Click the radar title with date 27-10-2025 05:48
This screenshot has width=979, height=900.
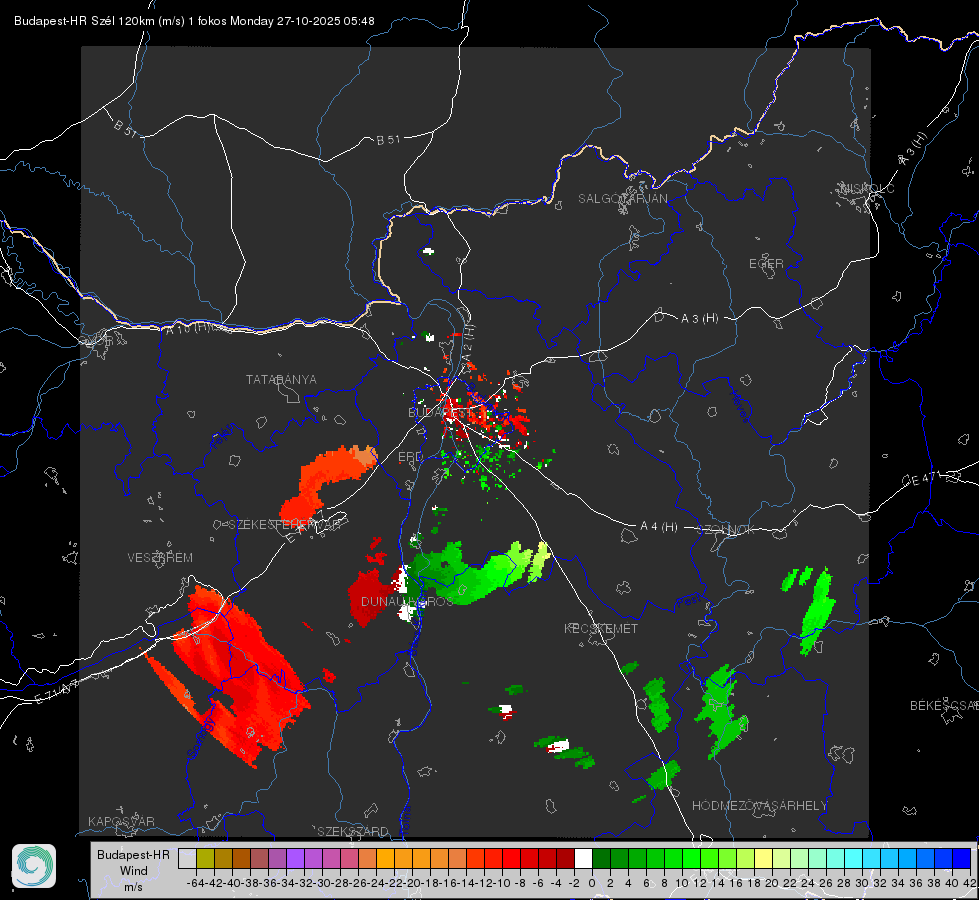coord(194,21)
